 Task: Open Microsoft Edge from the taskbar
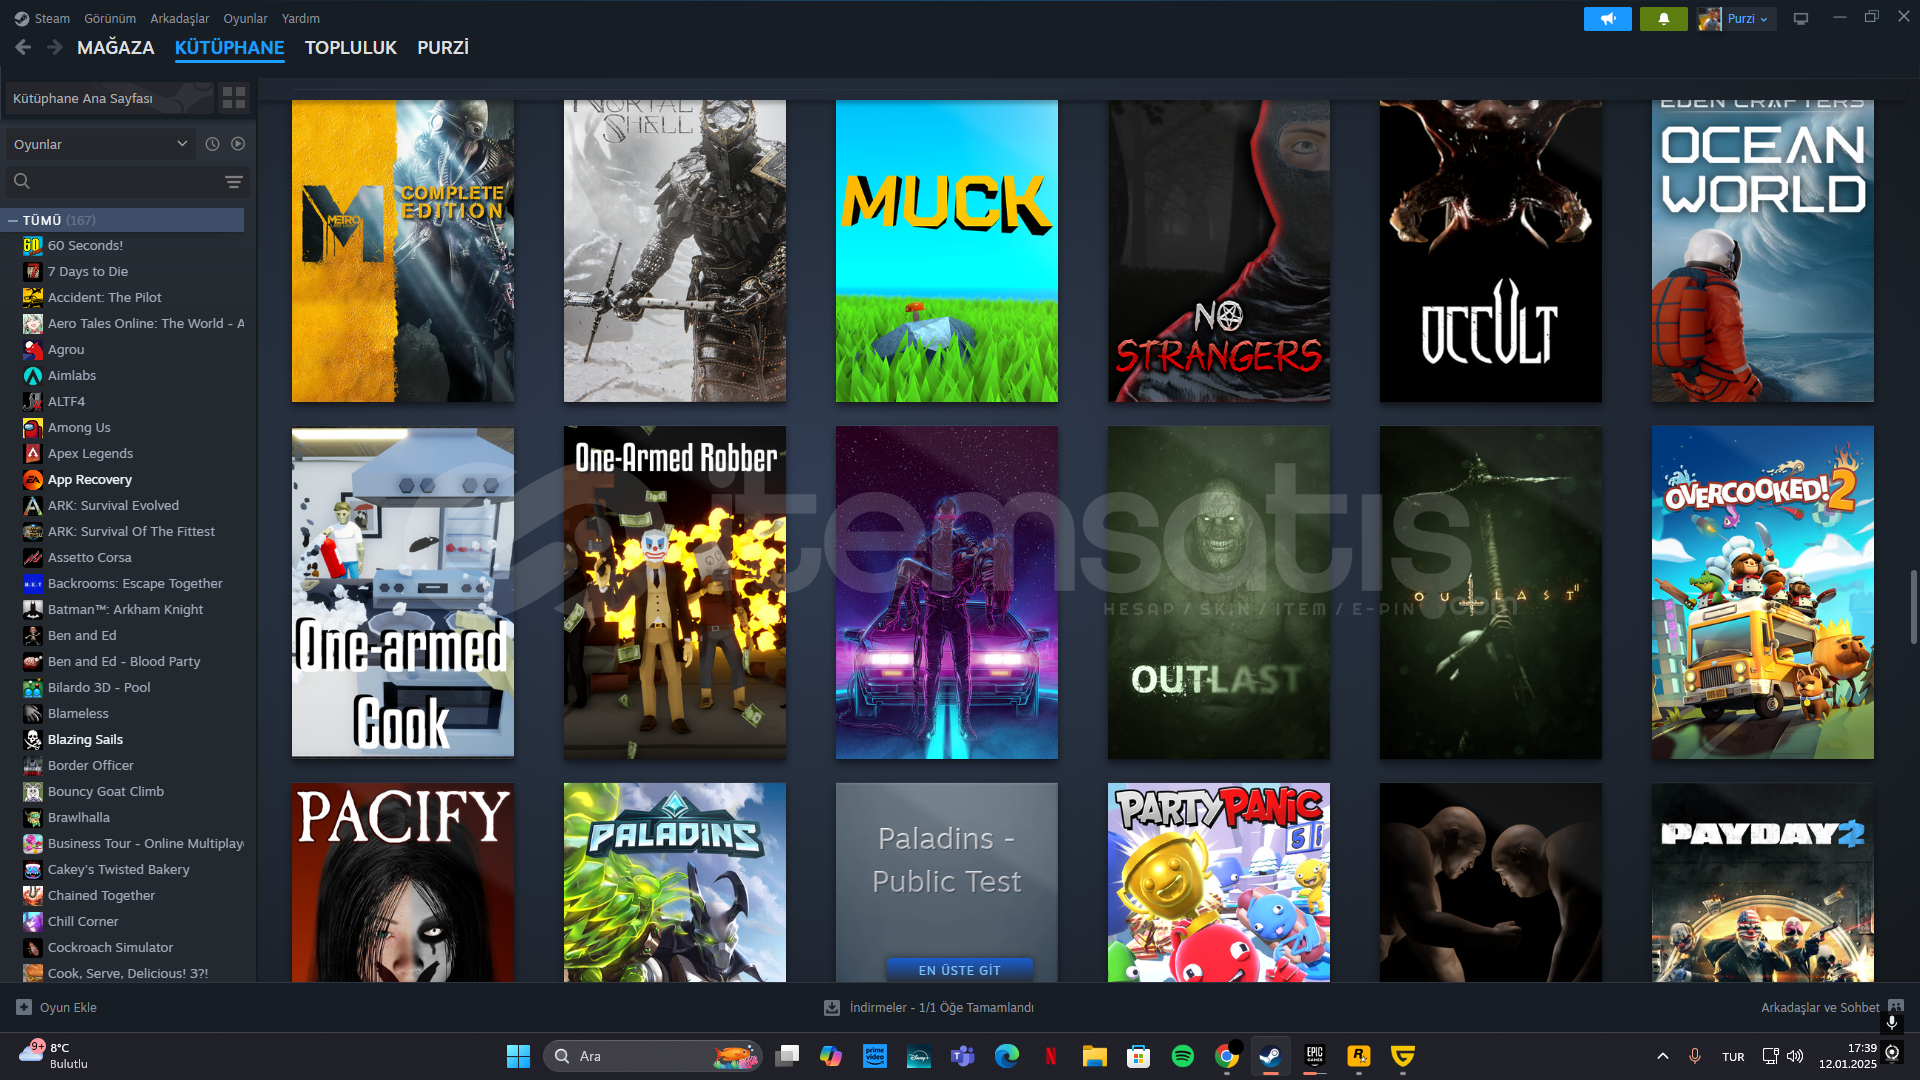(x=1006, y=1056)
